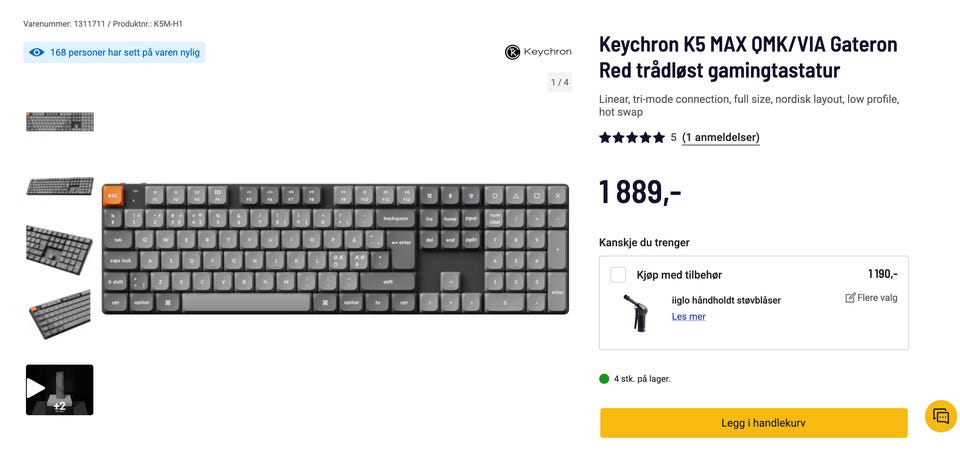The width and height of the screenshot is (960, 454).
Task: Select the first top-view keyboard thumbnail
Action: click(59, 122)
